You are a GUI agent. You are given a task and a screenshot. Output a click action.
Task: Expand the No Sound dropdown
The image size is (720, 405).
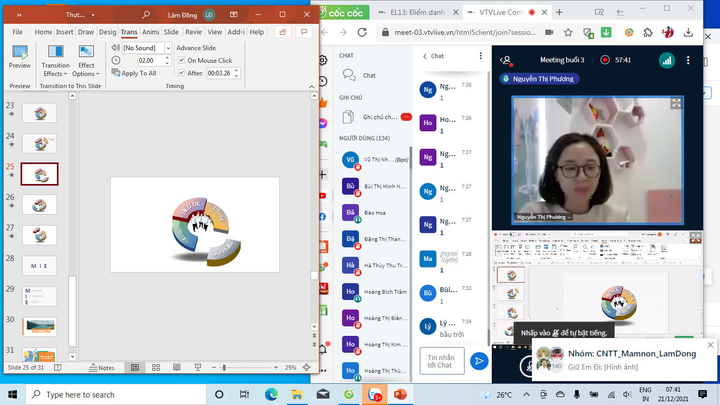167,47
